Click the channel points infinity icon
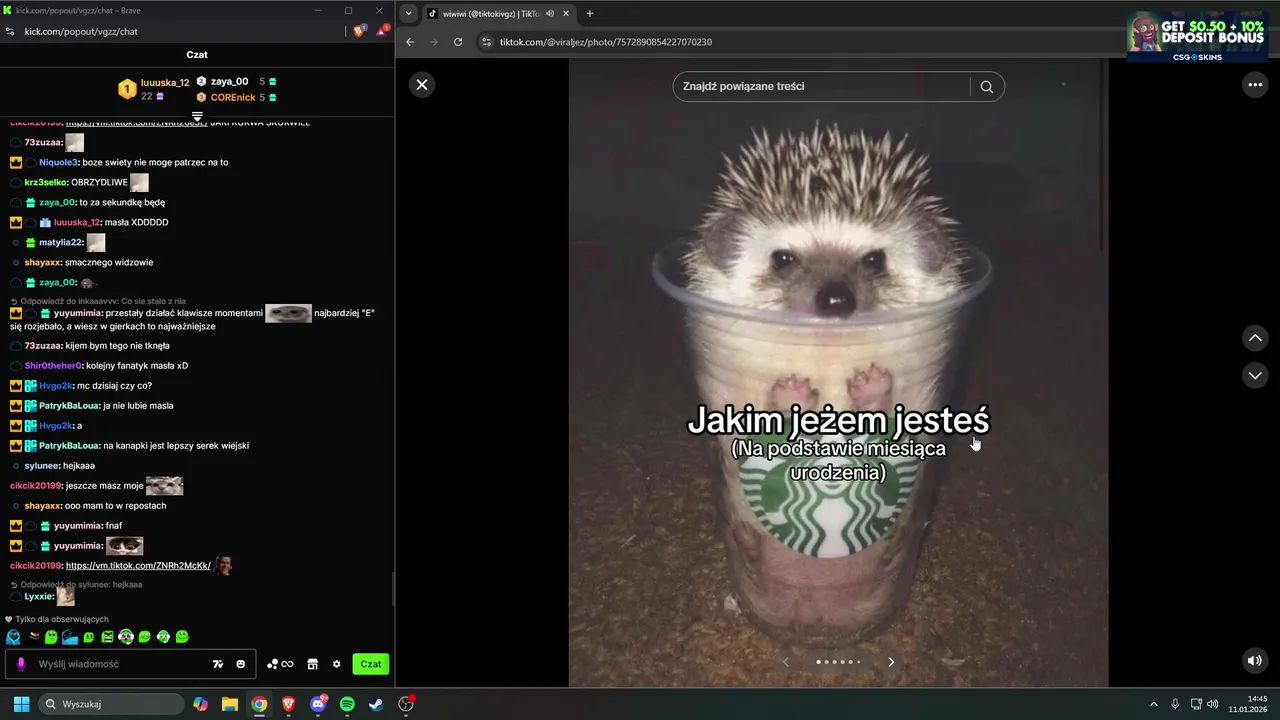The image size is (1280, 720). (x=280, y=664)
